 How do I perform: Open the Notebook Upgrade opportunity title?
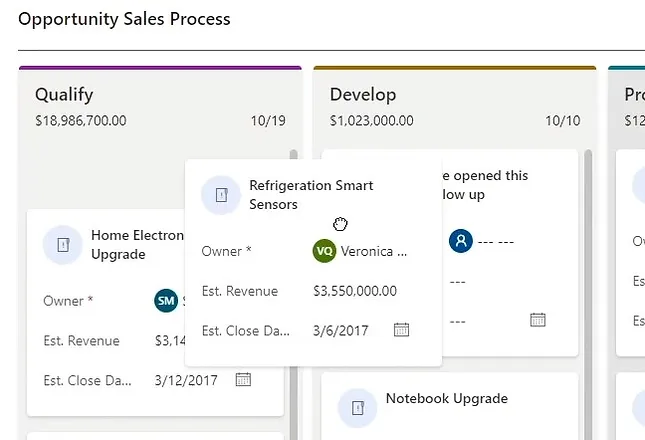(447, 398)
